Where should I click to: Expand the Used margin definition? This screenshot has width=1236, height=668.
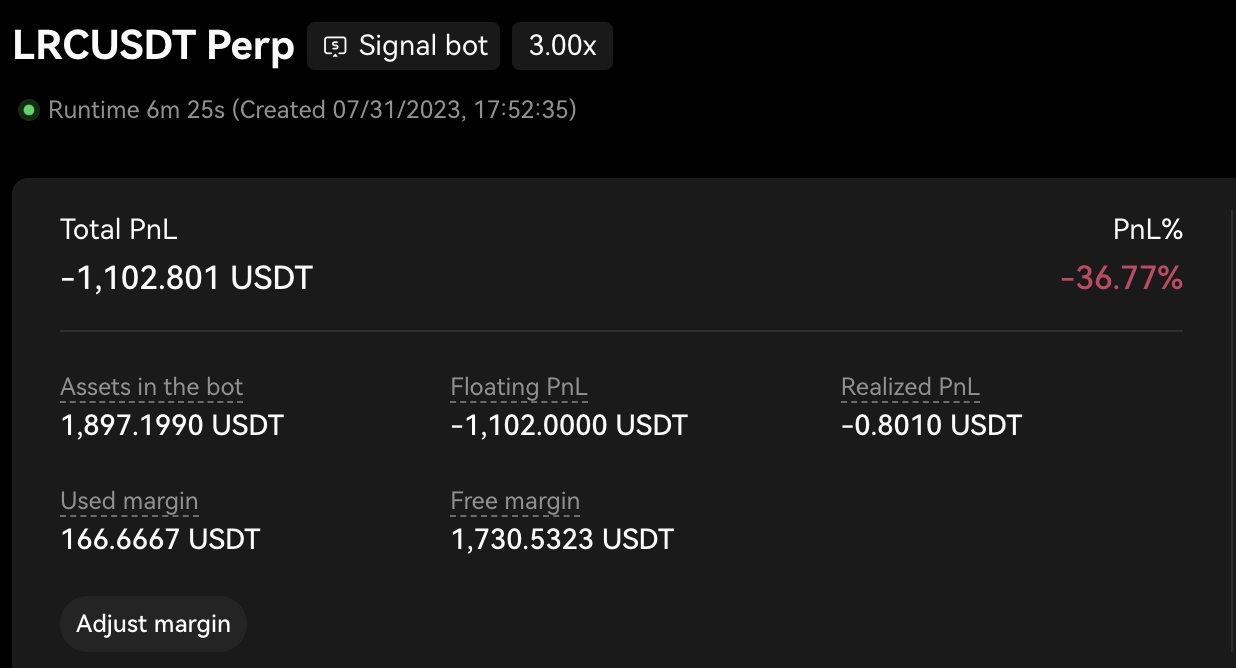coord(129,501)
